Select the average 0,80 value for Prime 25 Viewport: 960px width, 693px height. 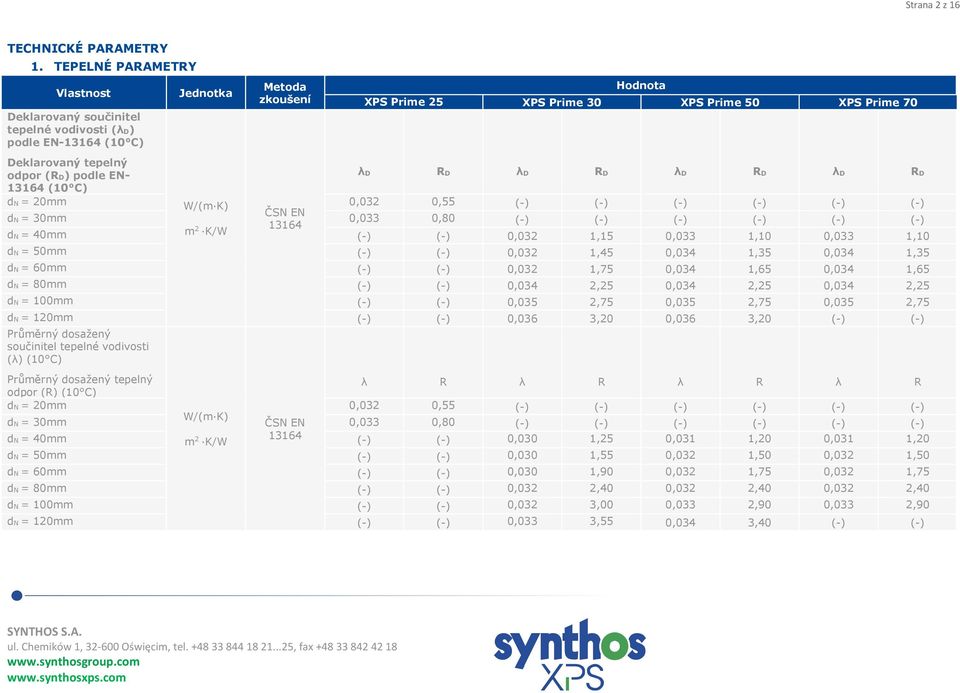(443, 422)
